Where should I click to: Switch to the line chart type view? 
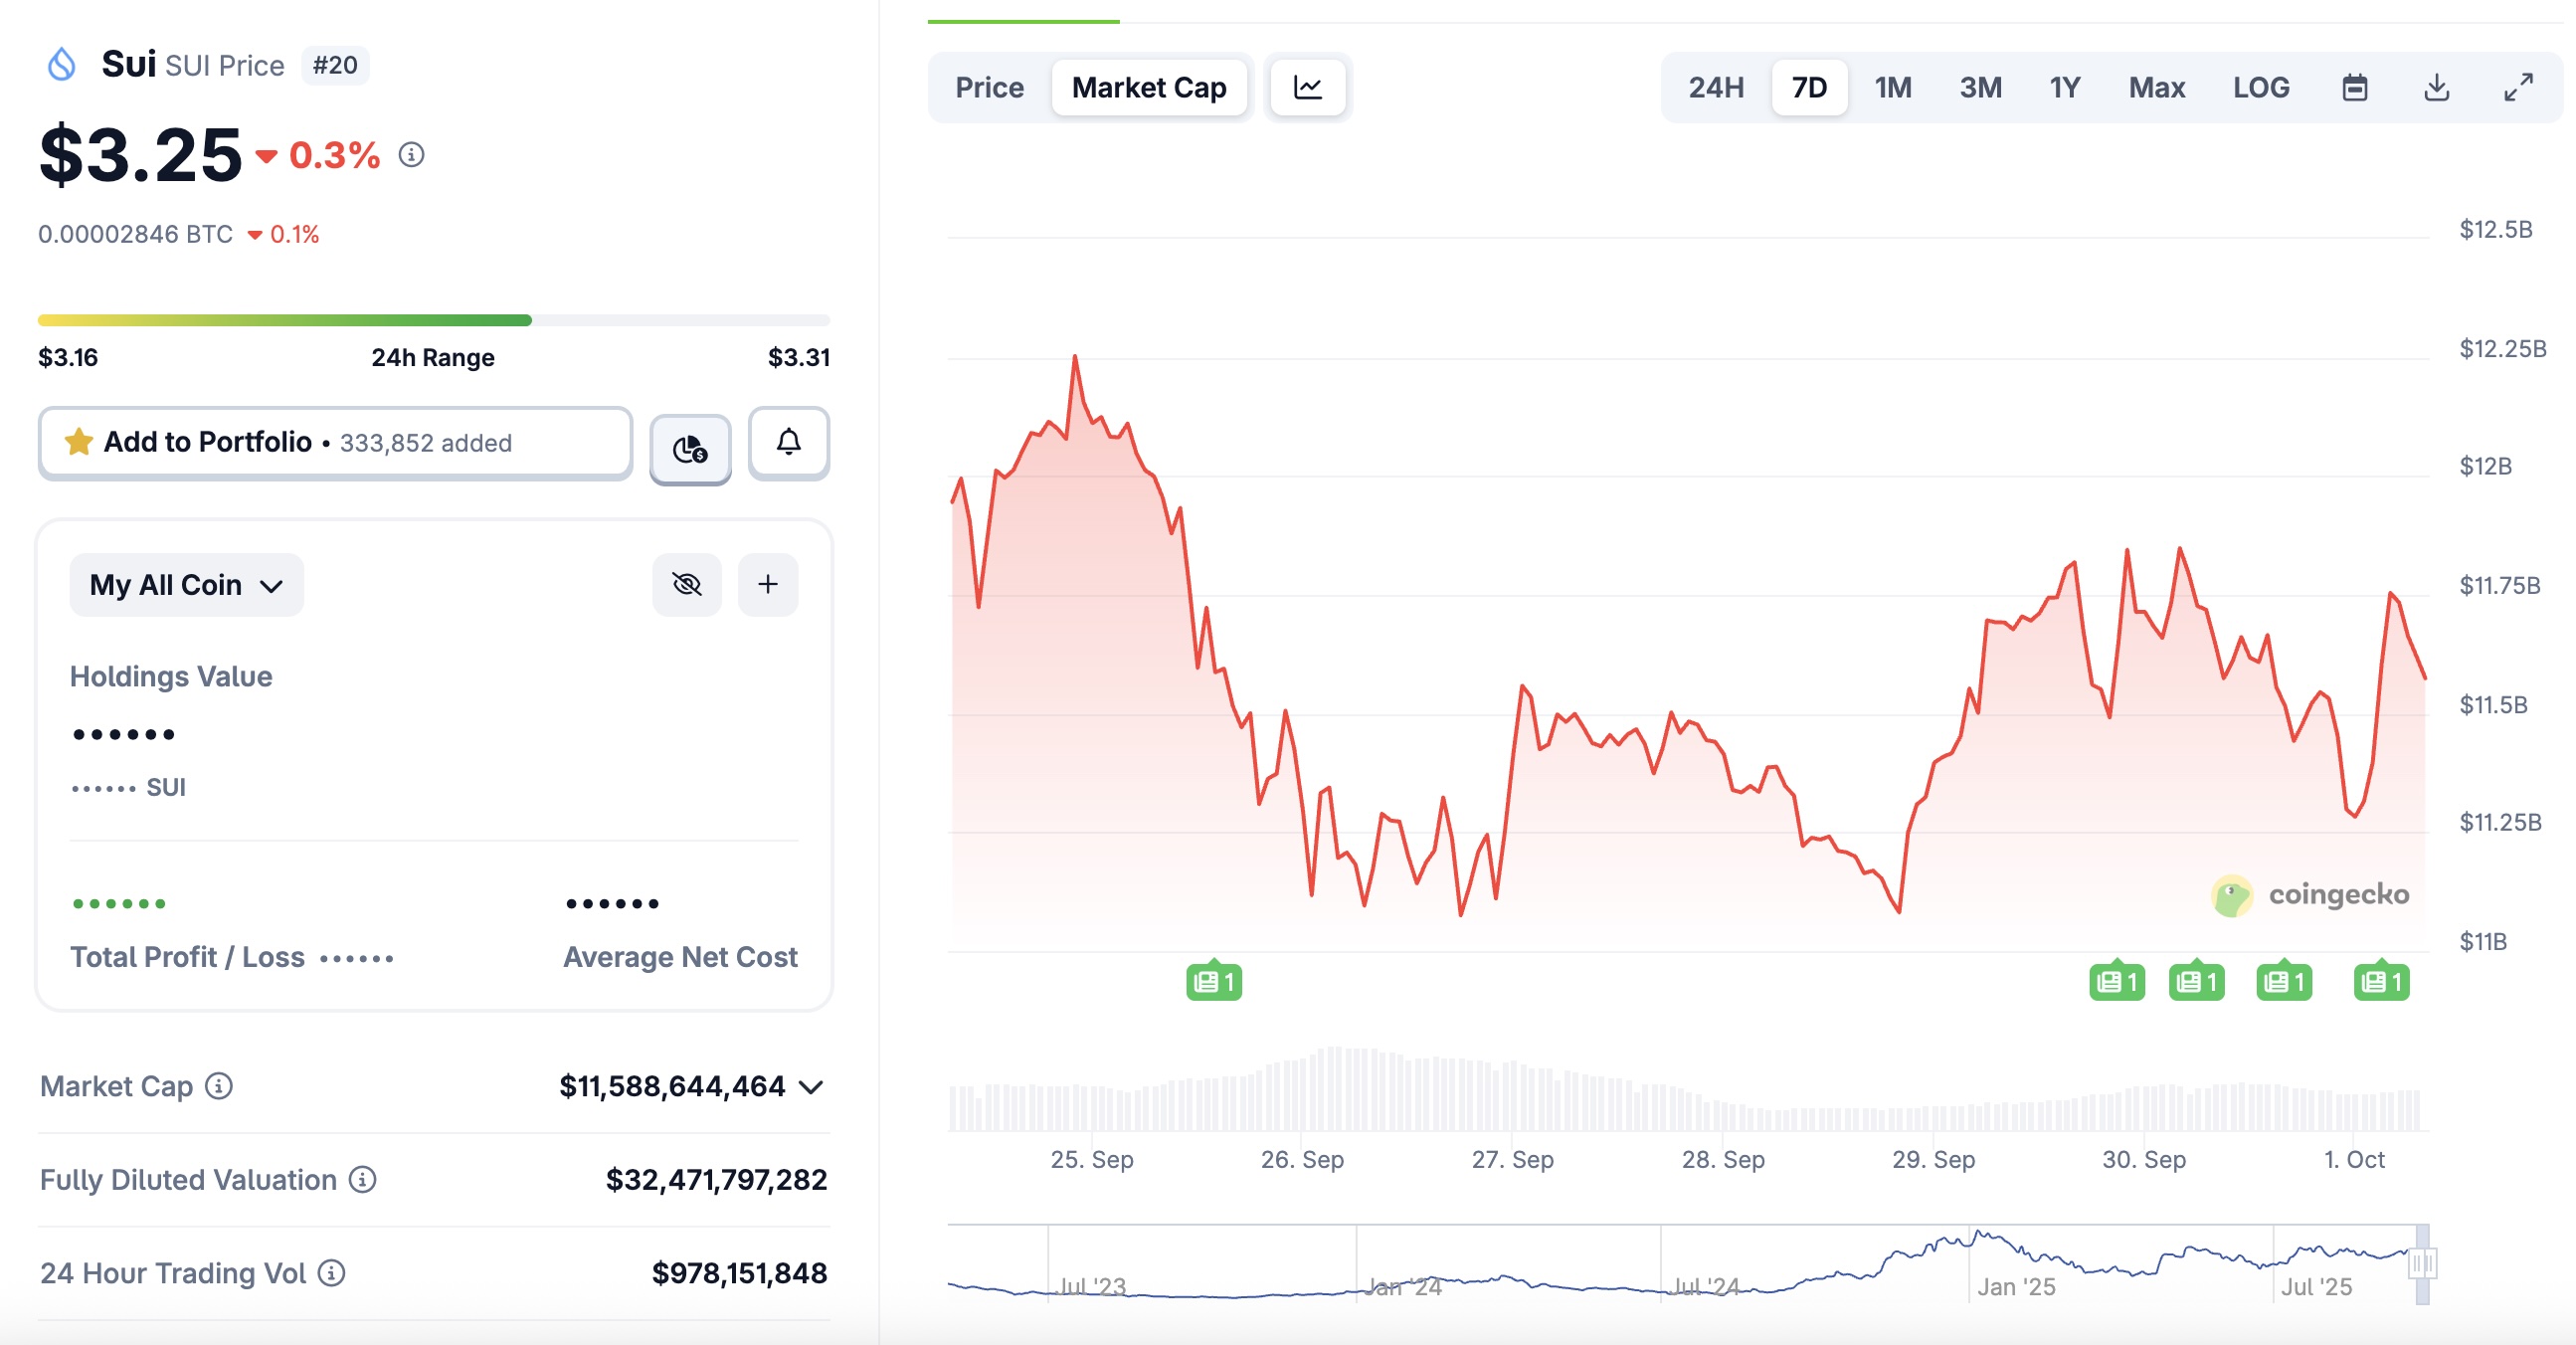1307,88
